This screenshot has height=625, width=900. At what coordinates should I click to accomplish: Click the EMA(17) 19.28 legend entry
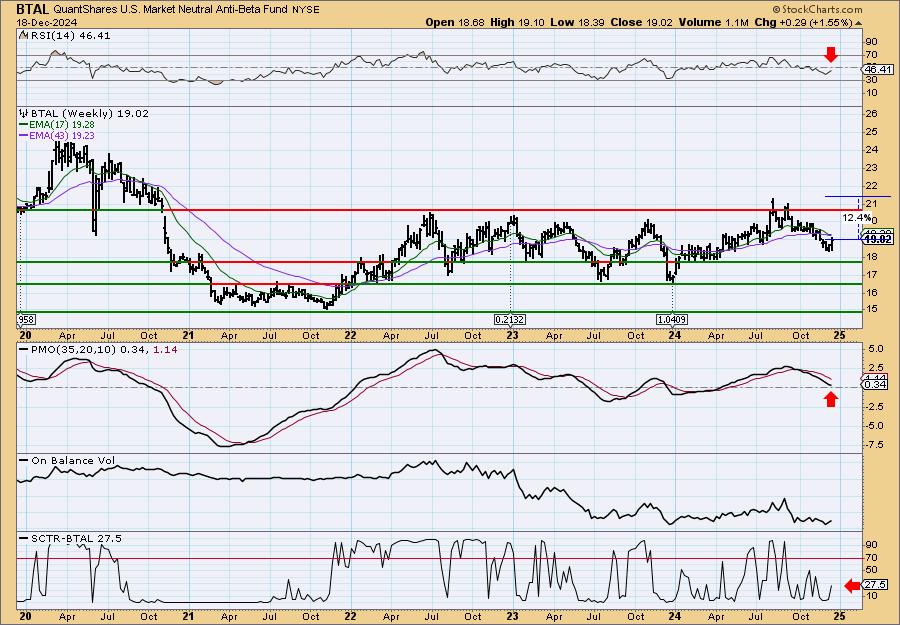point(57,125)
